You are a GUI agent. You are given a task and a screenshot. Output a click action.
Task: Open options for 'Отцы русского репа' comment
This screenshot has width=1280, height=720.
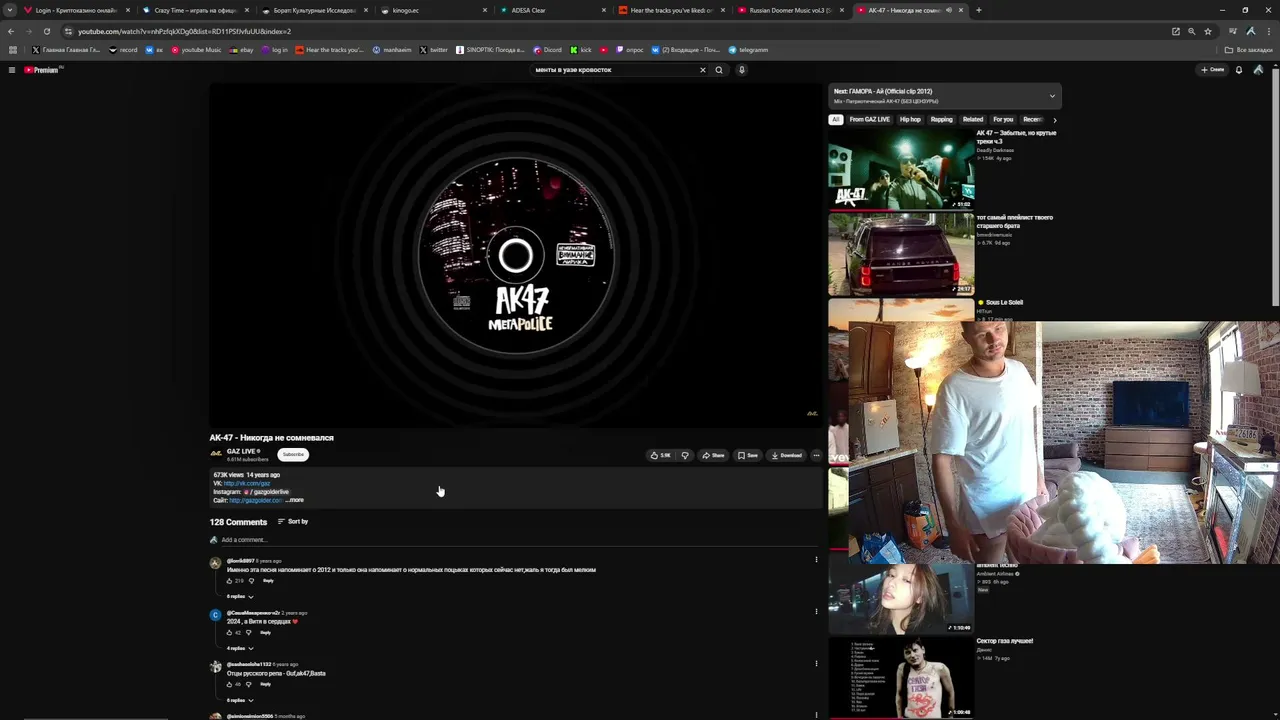pos(816,663)
